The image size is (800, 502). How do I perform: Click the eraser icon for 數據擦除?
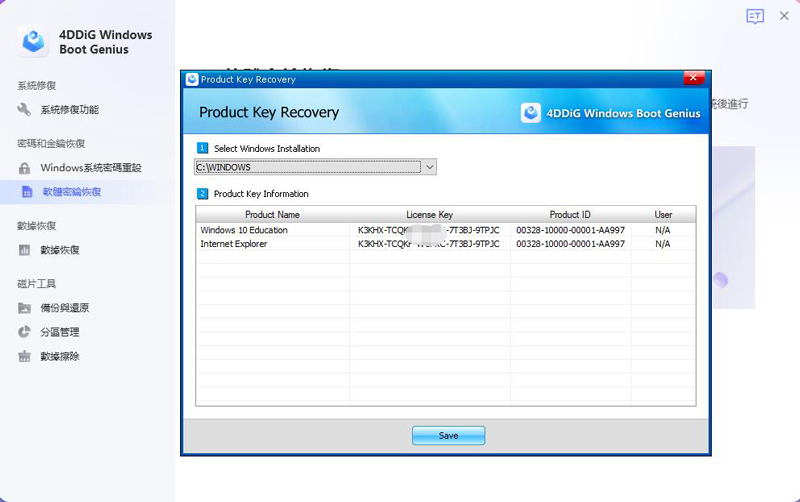[x=25, y=356]
